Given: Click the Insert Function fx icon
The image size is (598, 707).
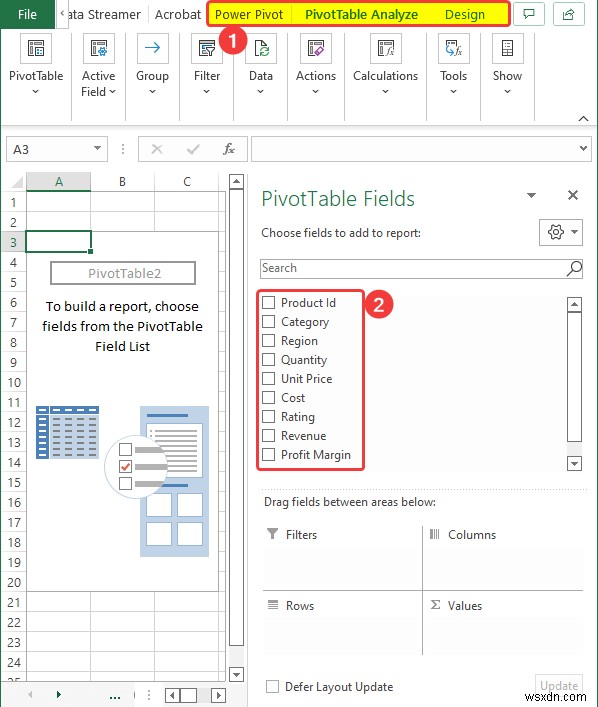Looking at the screenshot, I should (229, 149).
